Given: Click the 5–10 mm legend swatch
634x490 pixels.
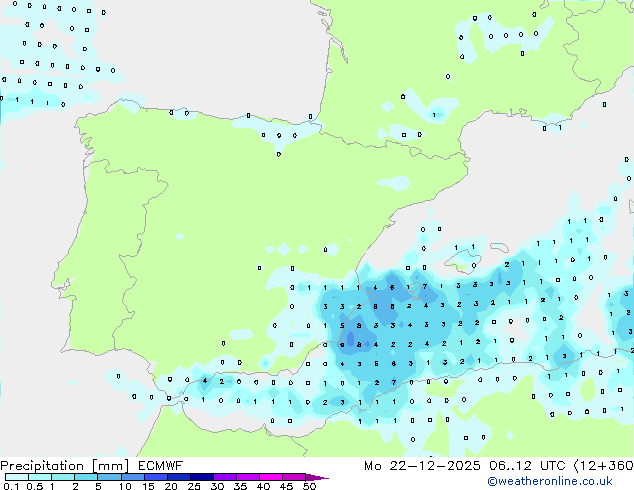Looking at the screenshot, I should (109, 477).
